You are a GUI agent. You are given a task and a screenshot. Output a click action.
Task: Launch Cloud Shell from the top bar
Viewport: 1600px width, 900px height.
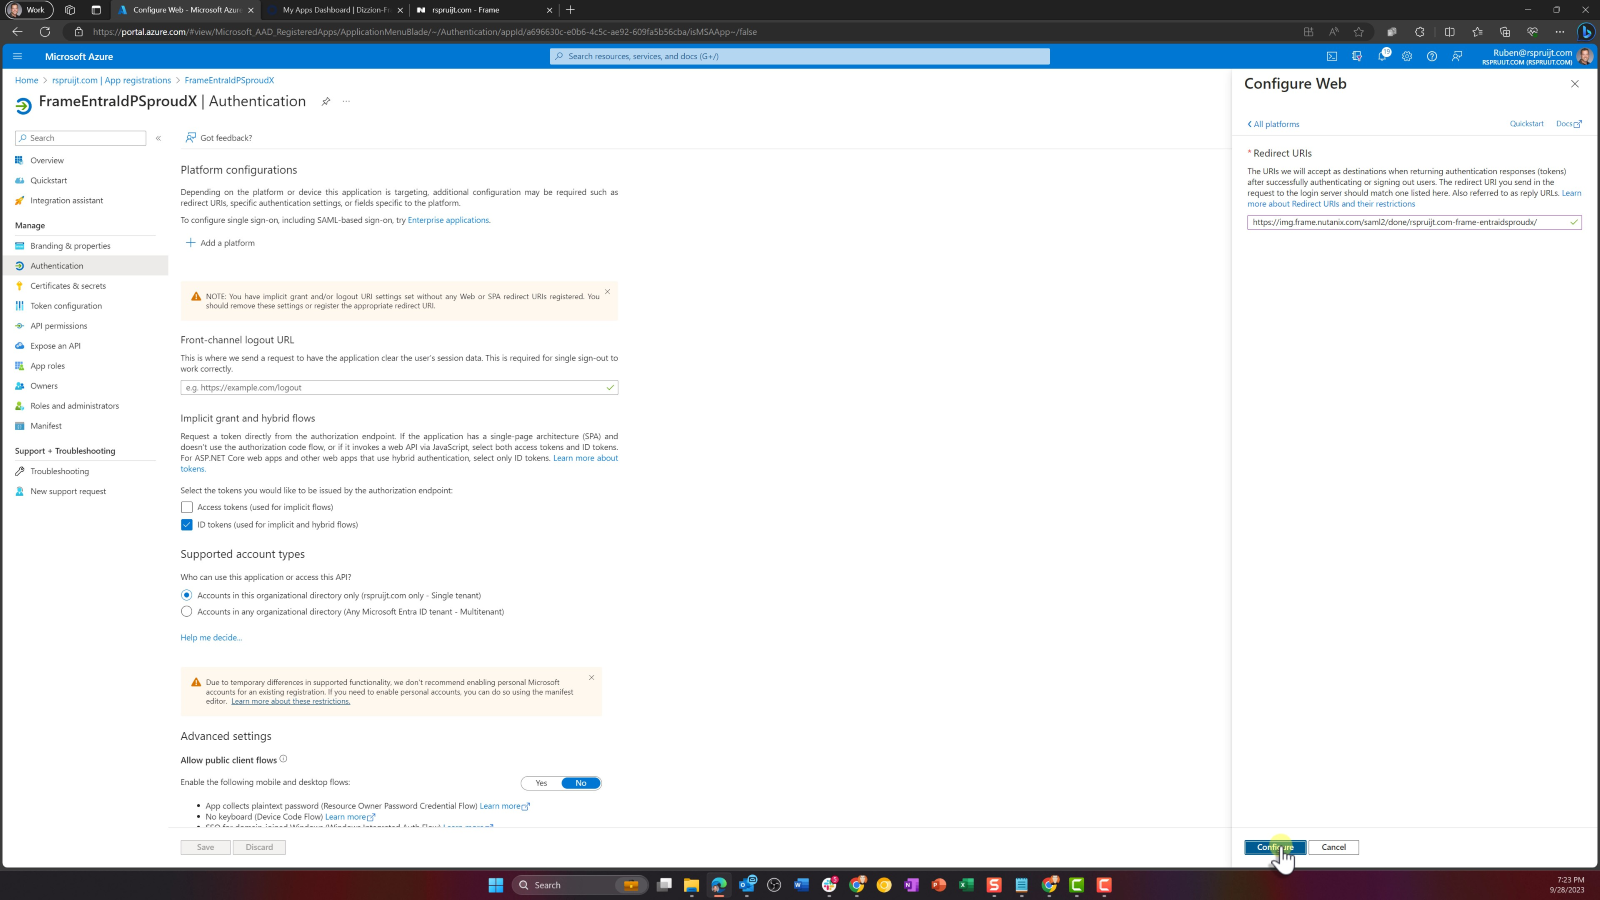(x=1332, y=56)
